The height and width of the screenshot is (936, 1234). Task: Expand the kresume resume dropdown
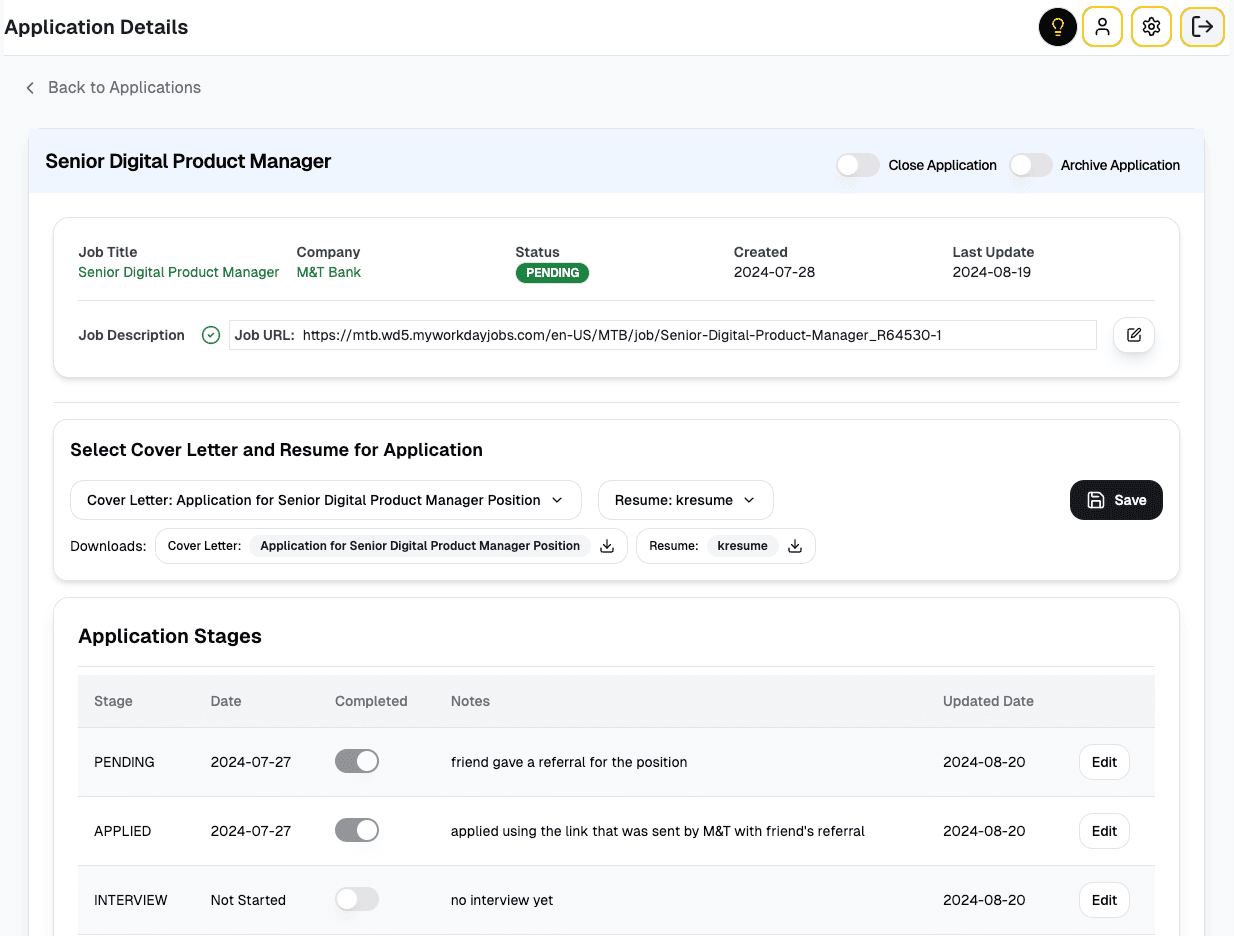[x=686, y=500]
